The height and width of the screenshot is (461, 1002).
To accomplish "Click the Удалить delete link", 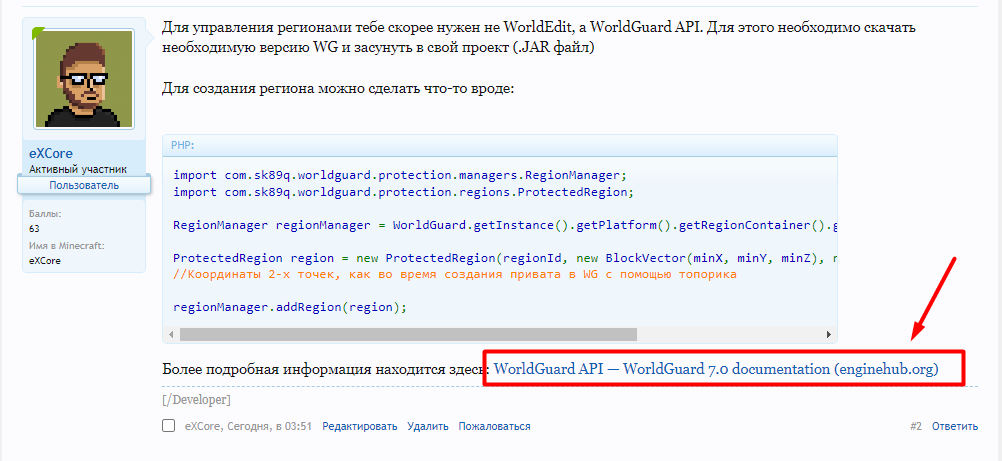I will pyautogui.click(x=428, y=426).
